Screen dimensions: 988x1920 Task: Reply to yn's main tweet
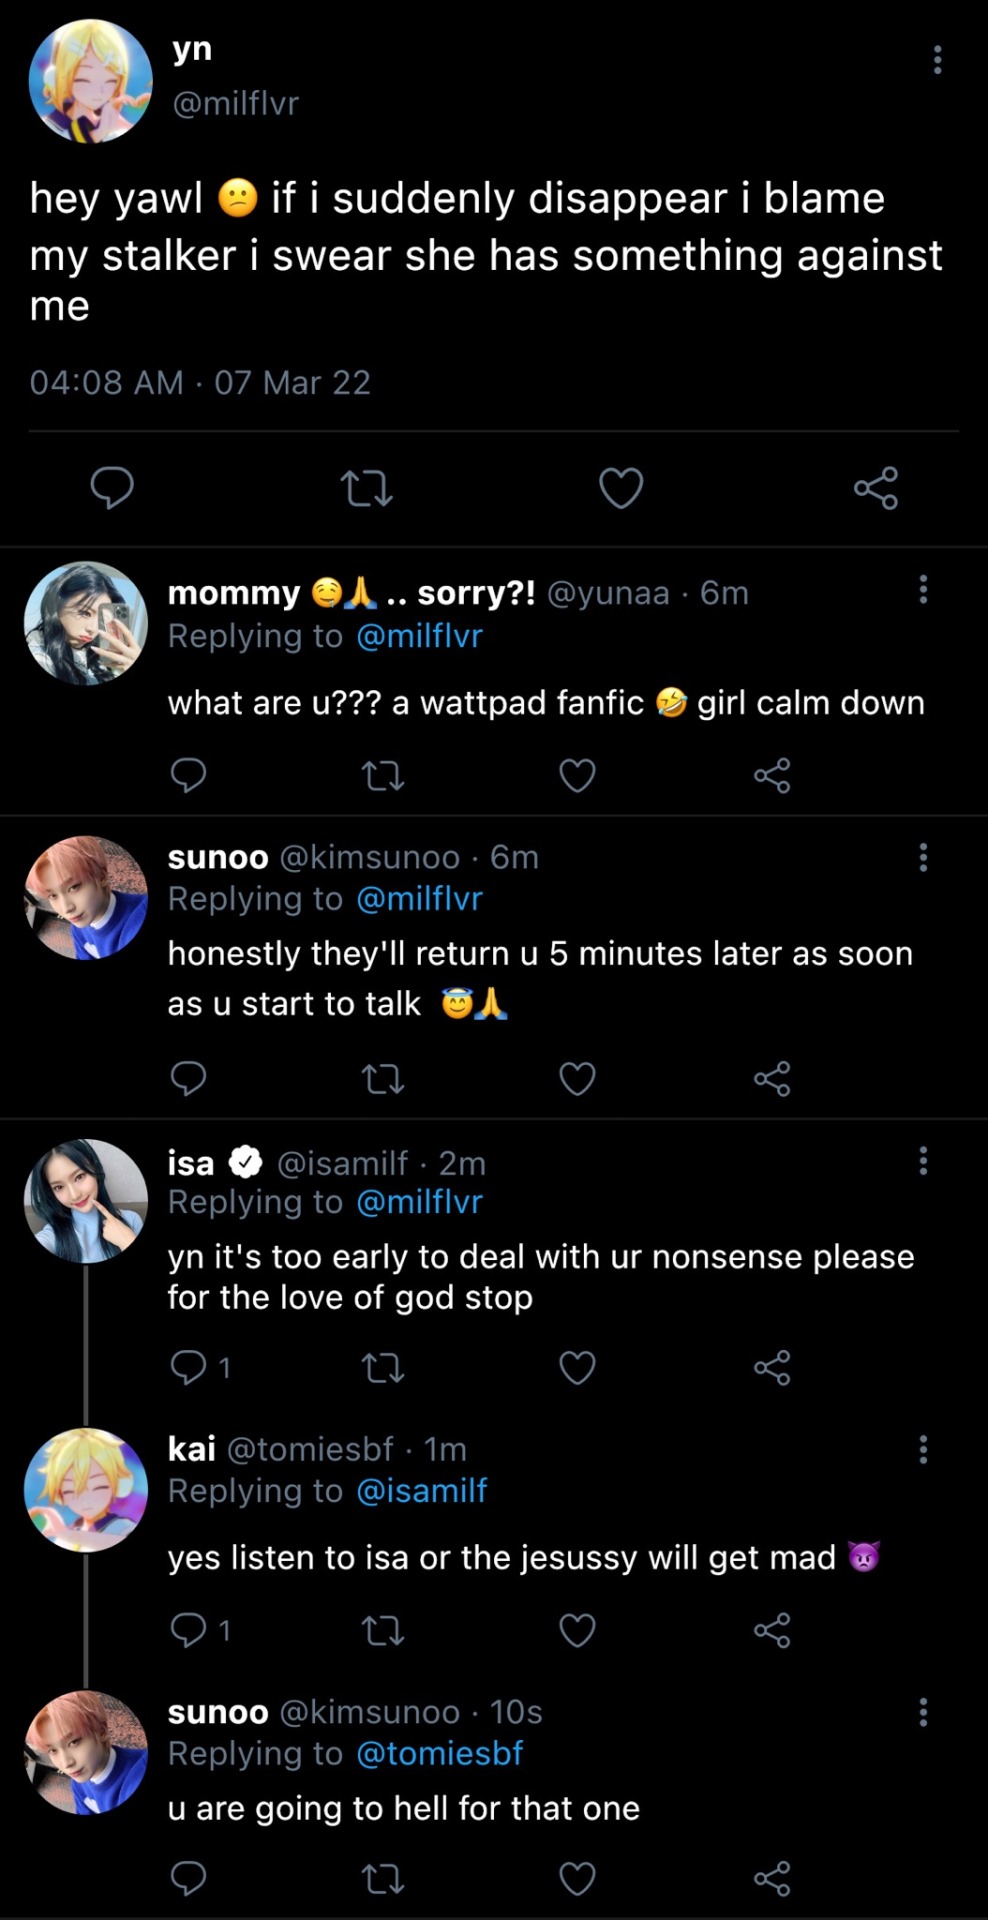tap(112, 488)
